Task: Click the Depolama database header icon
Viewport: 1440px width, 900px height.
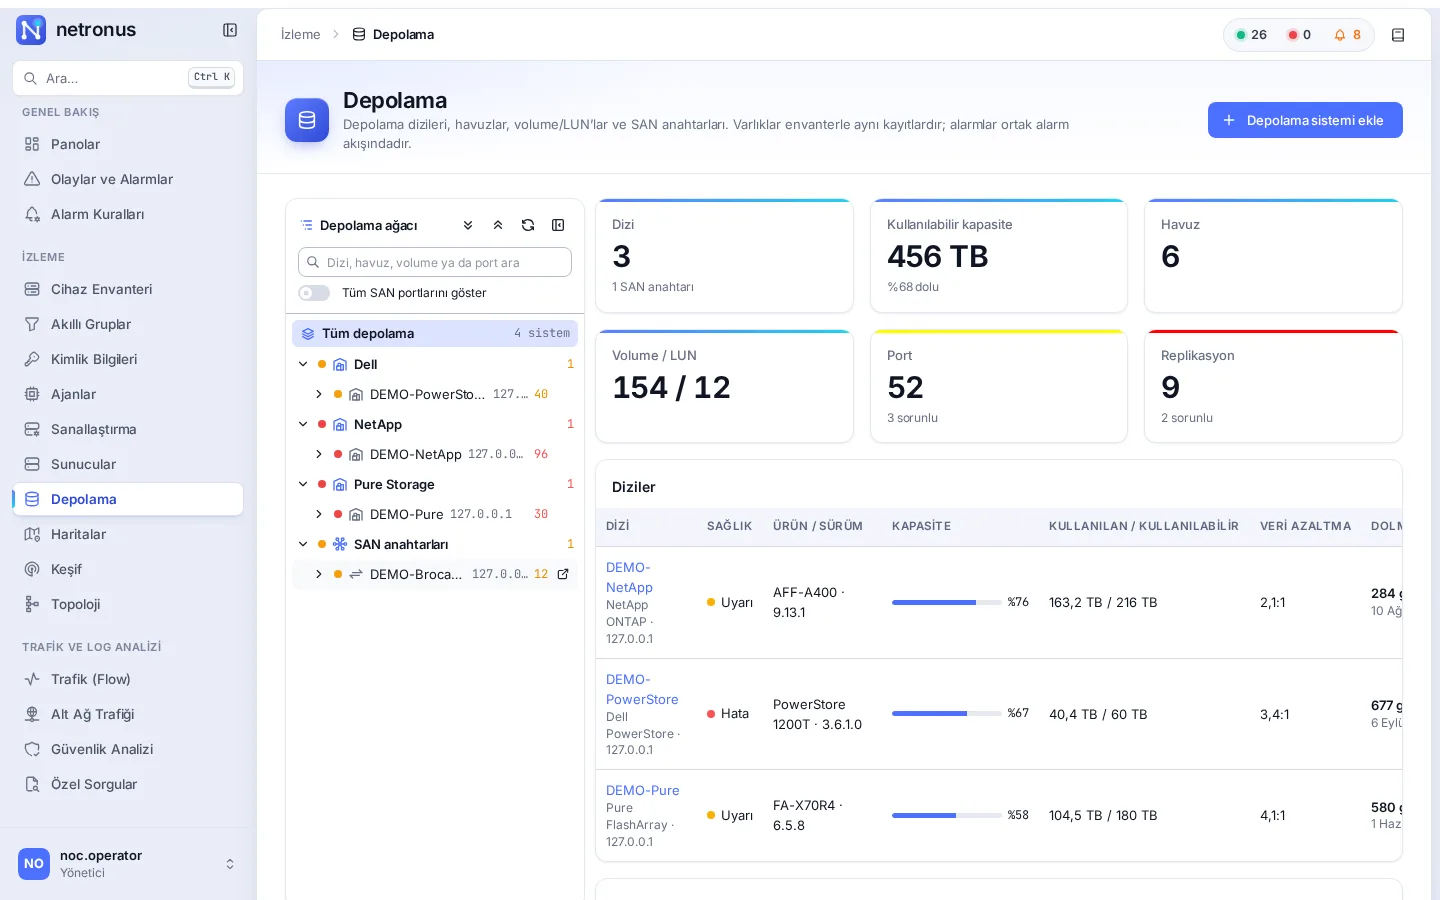Action: [x=307, y=120]
